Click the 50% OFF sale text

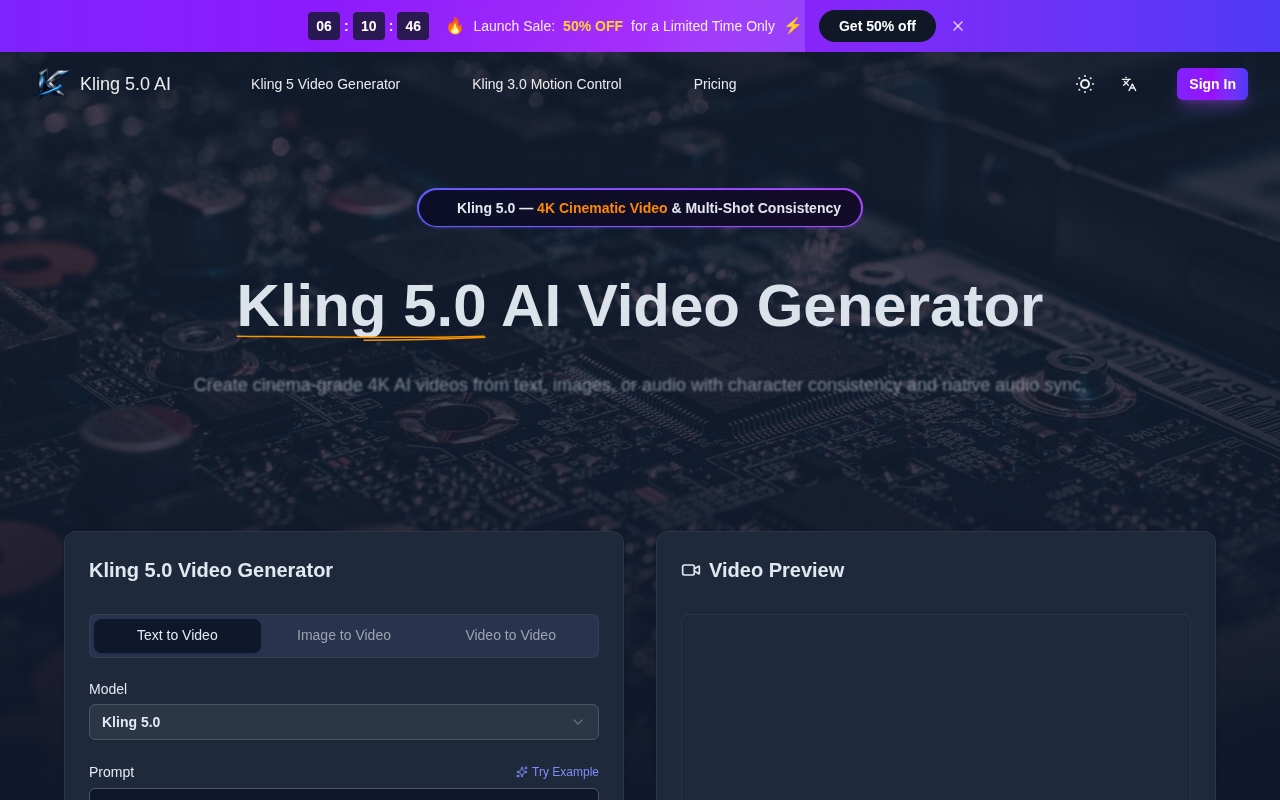[593, 26]
